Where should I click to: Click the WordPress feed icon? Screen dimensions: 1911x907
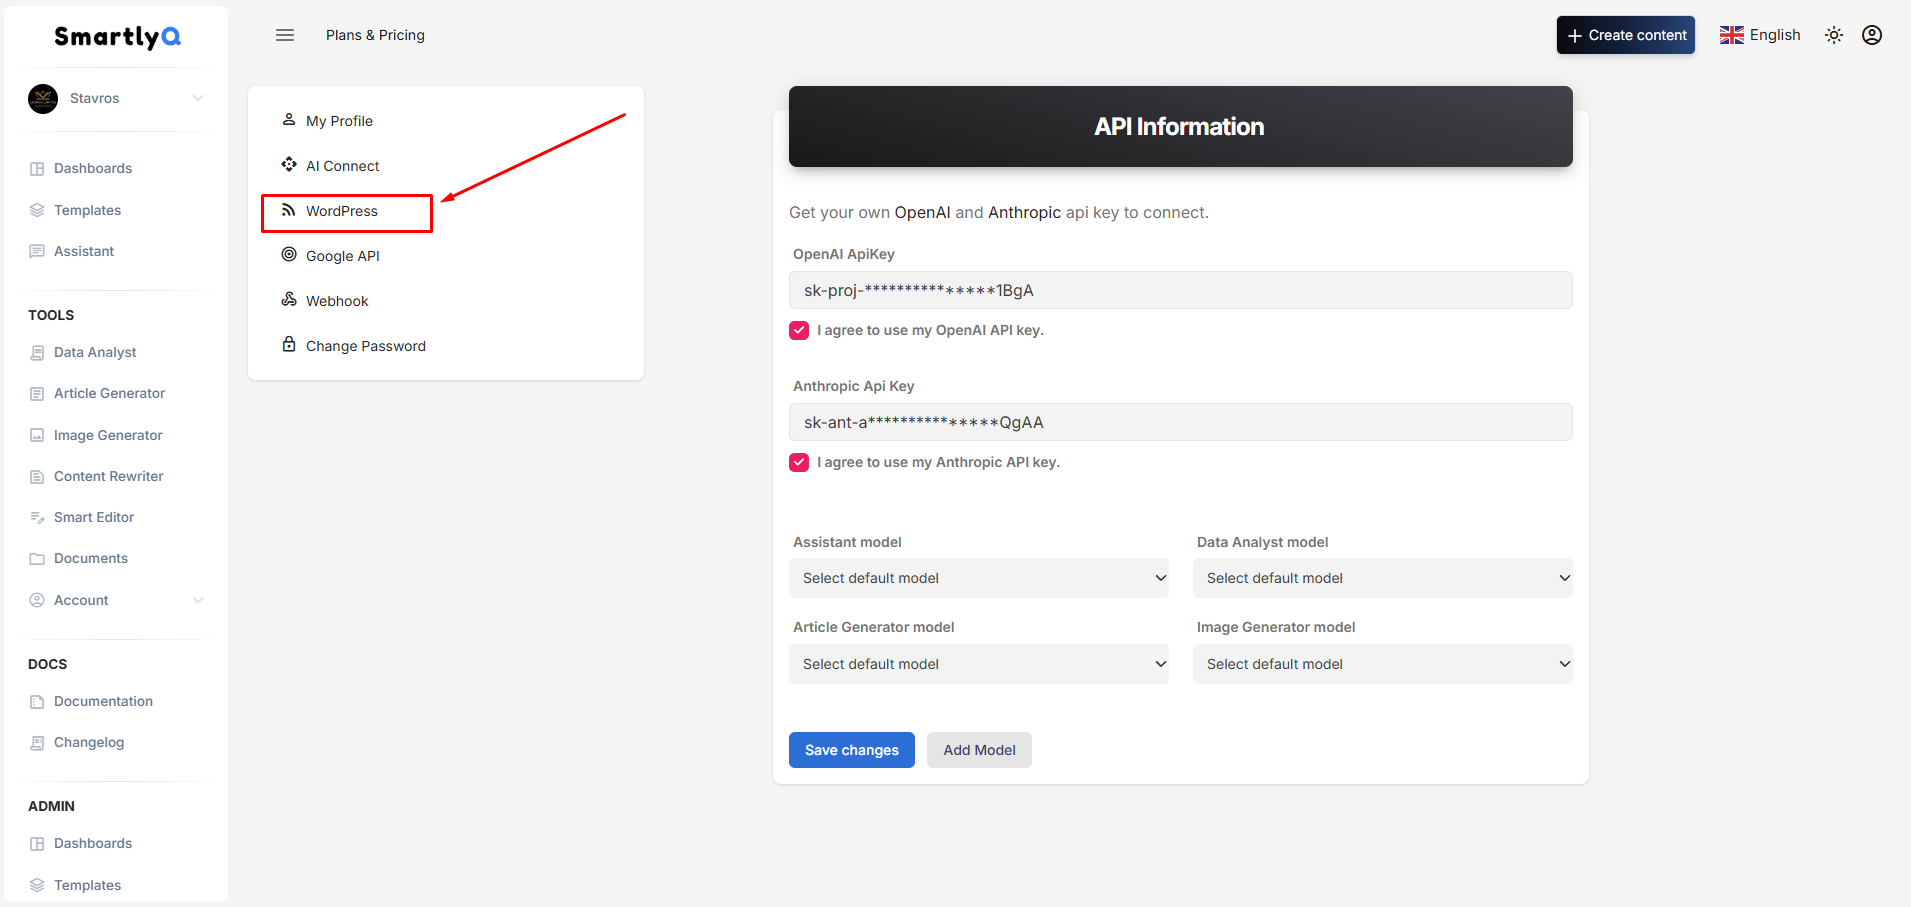289,210
